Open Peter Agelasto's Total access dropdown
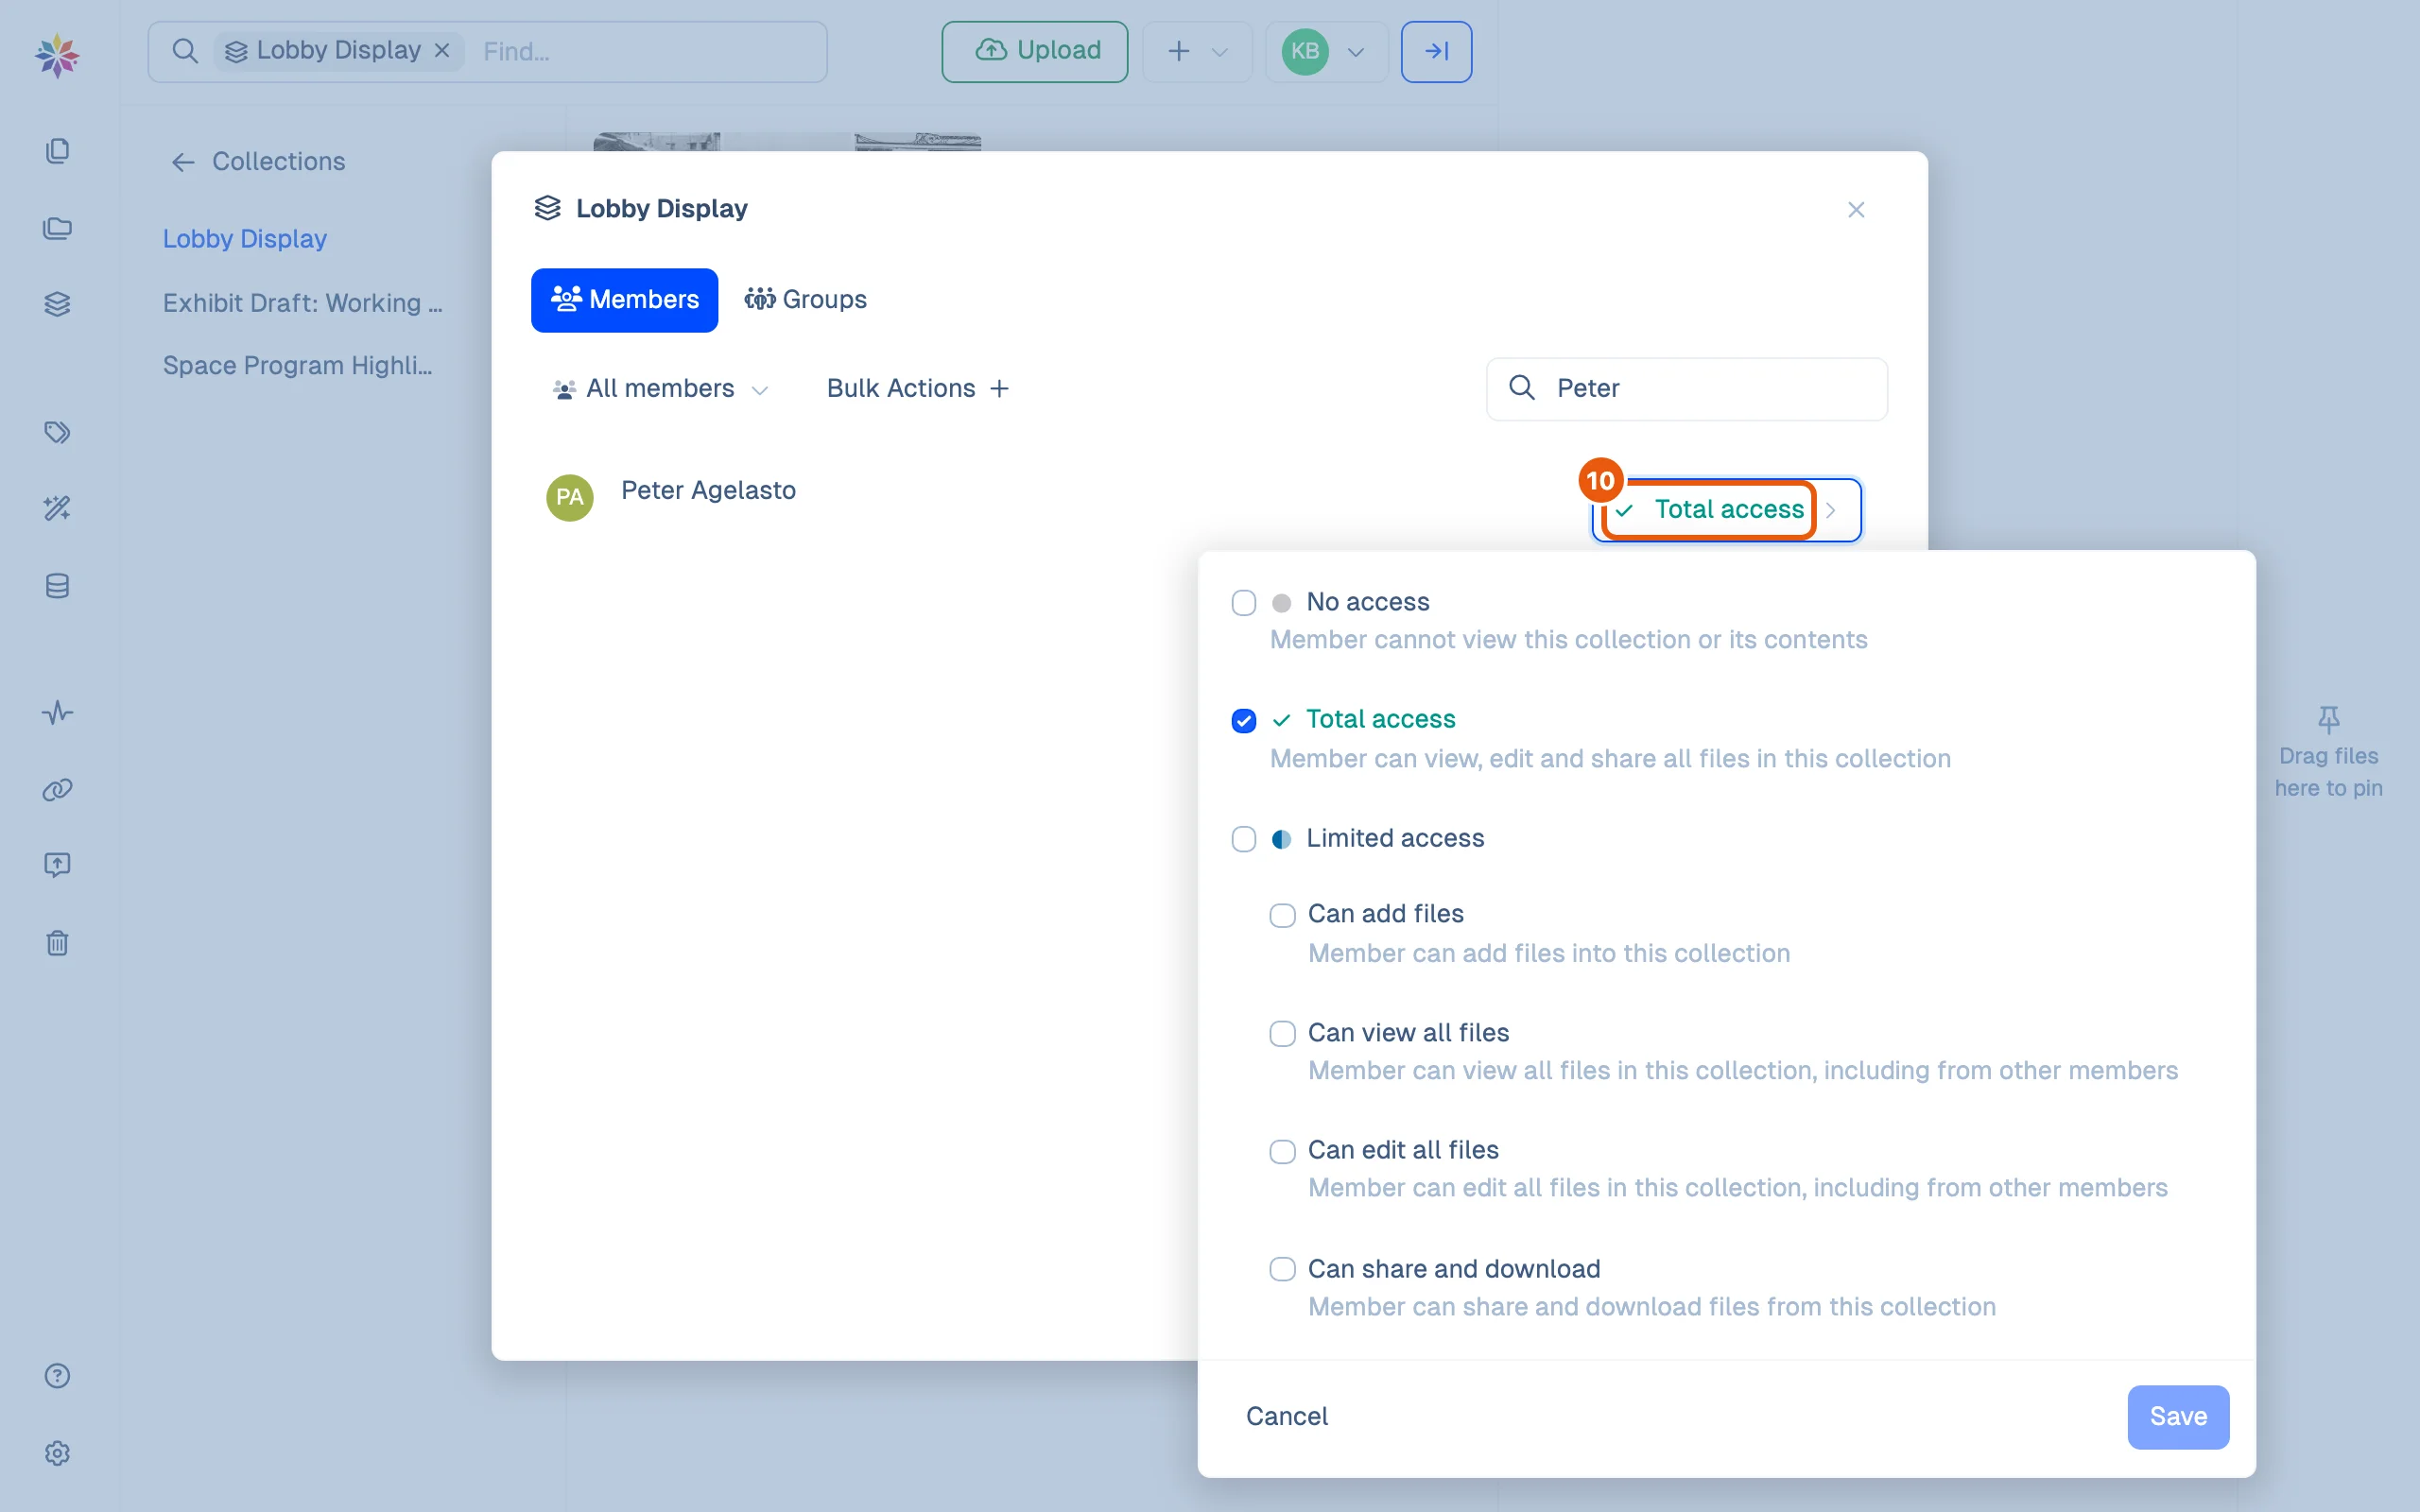The image size is (2420, 1512). click(x=1726, y=510)
